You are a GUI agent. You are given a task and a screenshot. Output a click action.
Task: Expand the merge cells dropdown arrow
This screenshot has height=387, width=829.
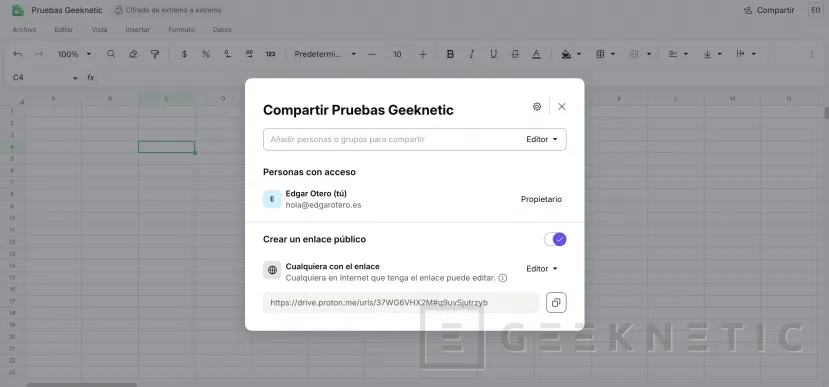coord(649,54)
